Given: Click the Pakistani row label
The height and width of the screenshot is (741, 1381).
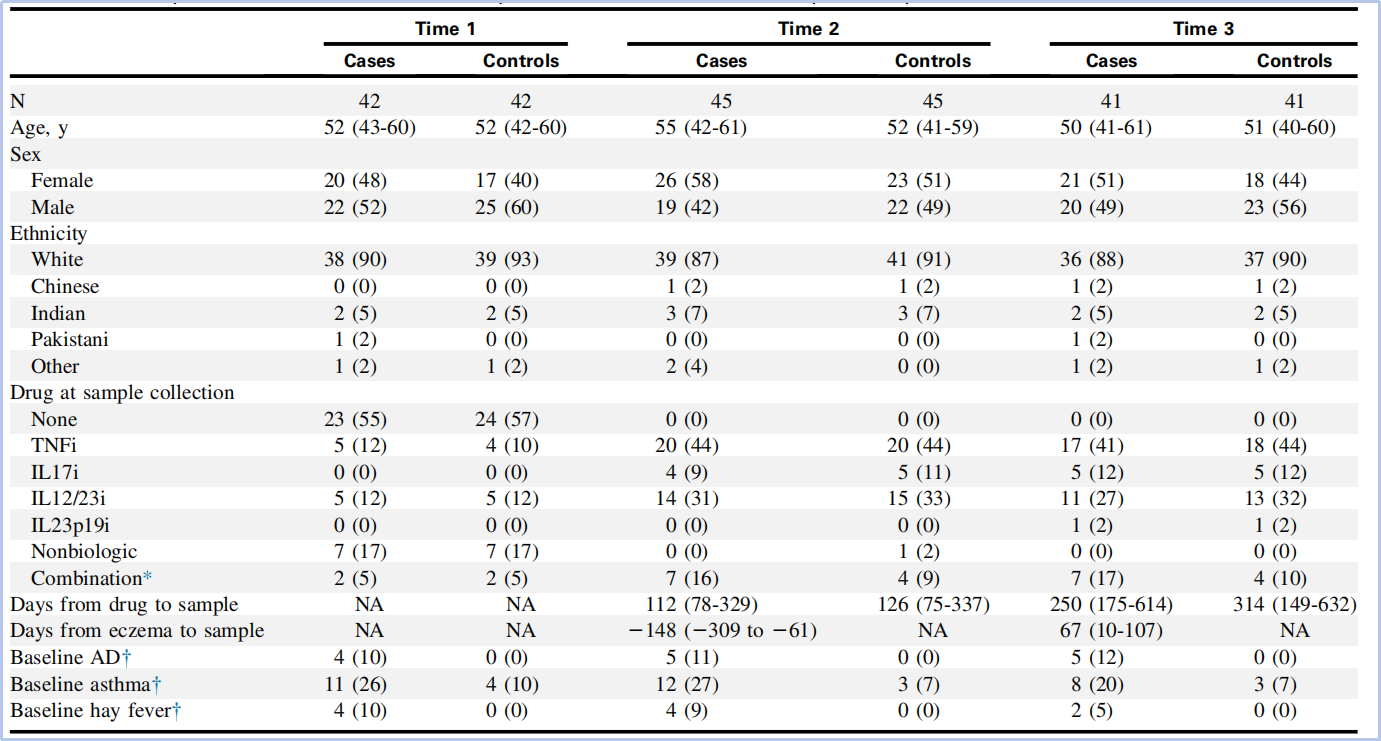Looking at the screenshot, I should click(x=69, y=340).
